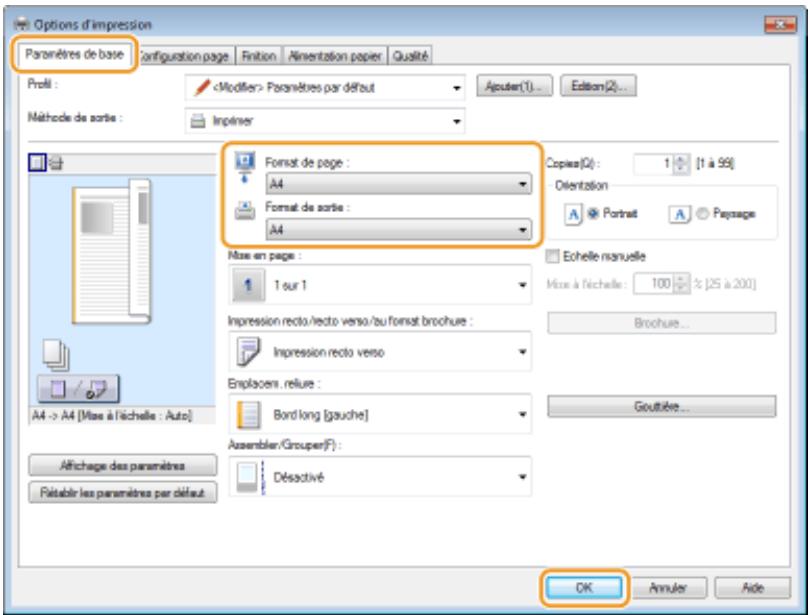Click the one-sided/two-sided toggle icon button
810x615 pixels.
tap(79, 389)
